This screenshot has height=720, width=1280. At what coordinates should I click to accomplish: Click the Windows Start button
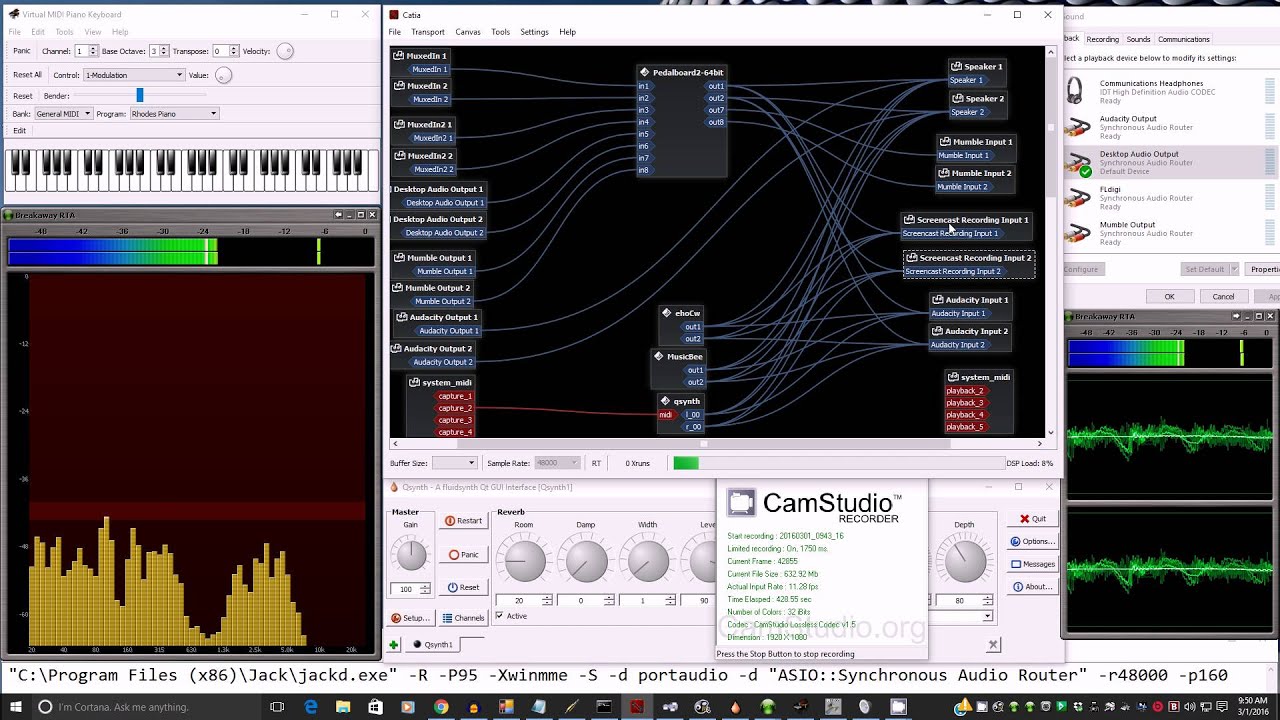(14, 707)
